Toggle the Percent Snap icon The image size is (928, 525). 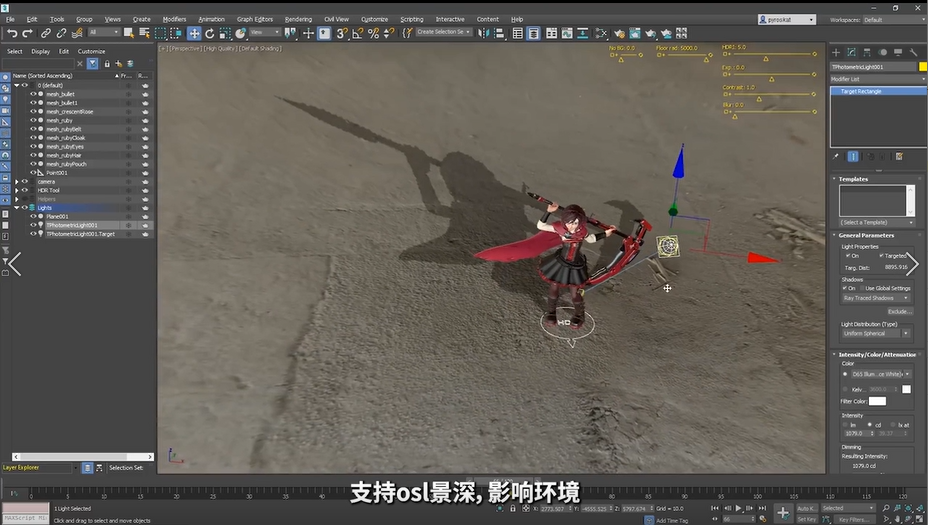[373, 33]
